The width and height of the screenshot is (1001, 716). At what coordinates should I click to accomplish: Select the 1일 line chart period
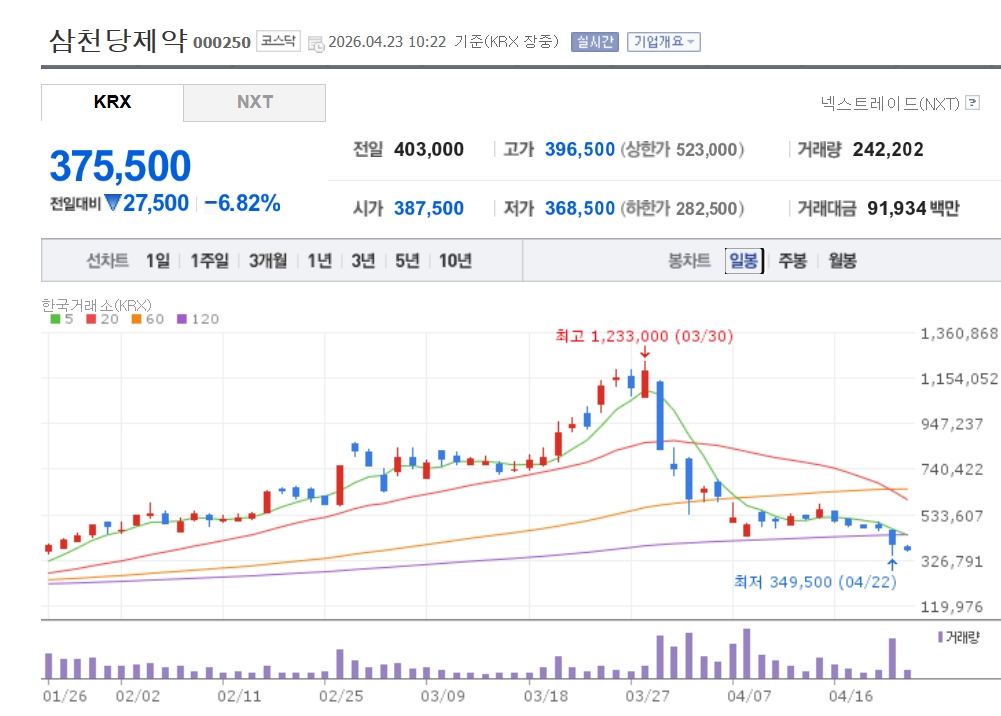158,260
